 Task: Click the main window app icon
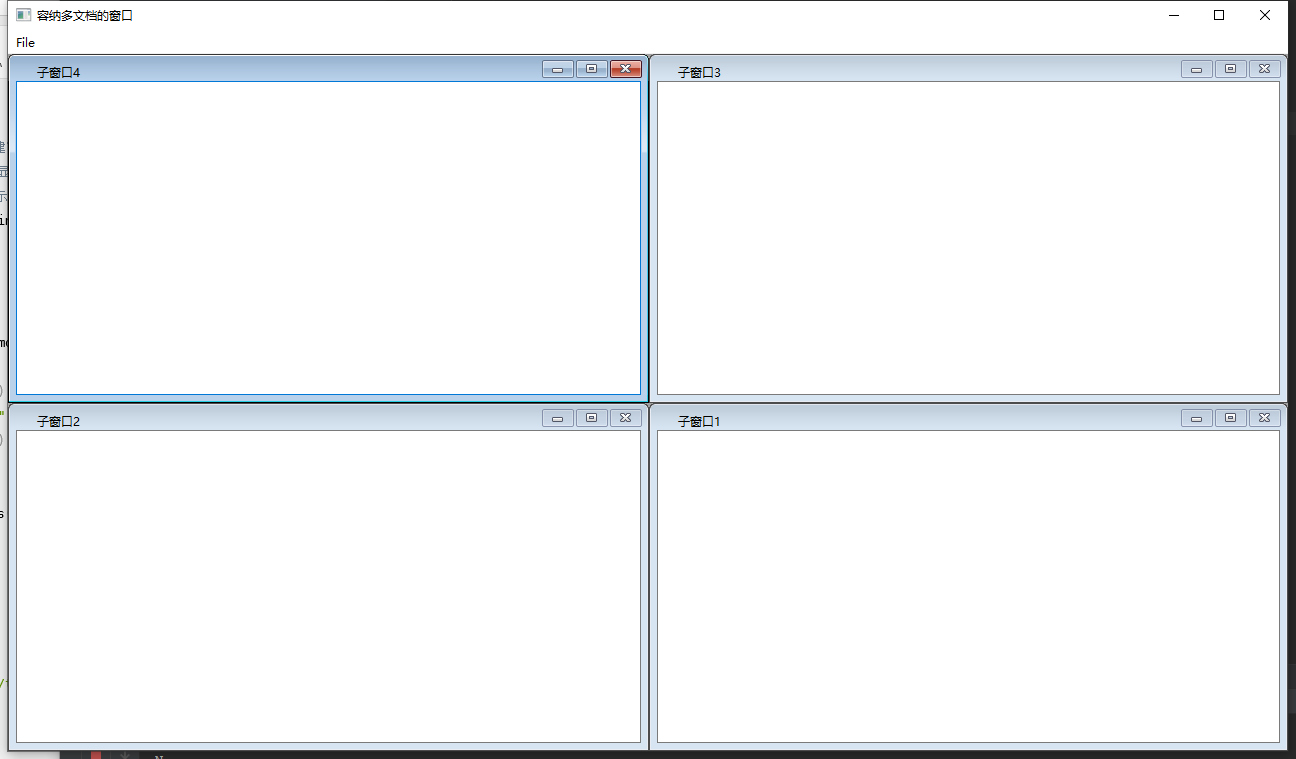click(x=23, y=15)
